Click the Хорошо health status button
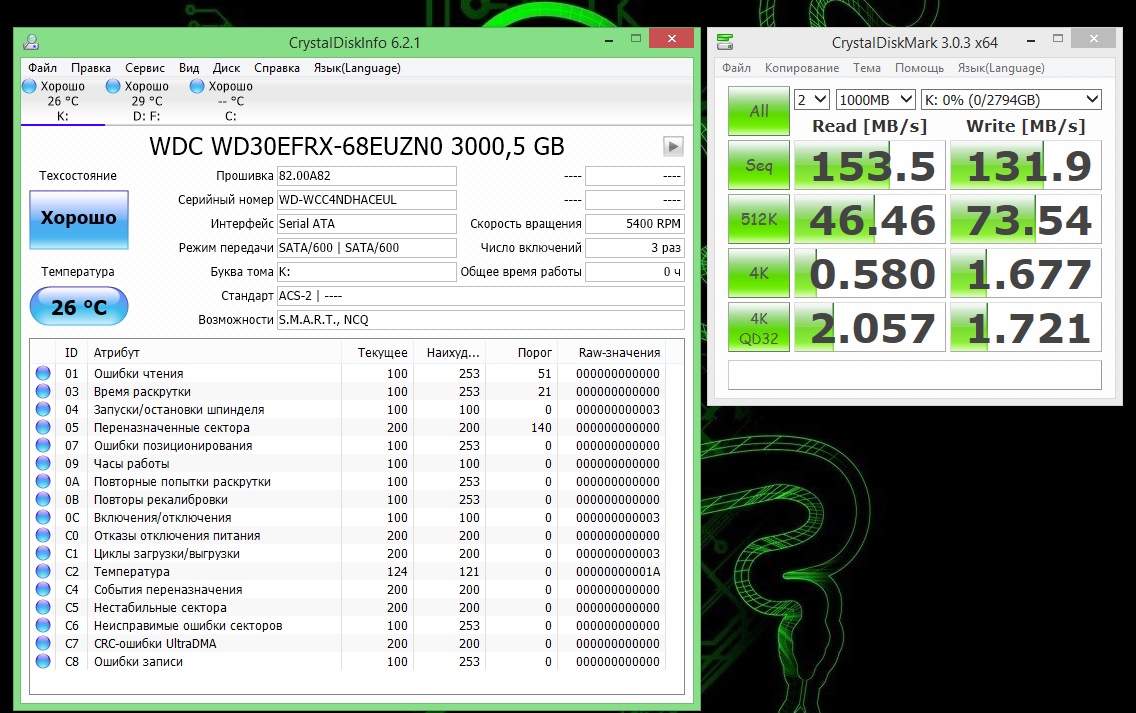The width and height of the screenshot is (1136, 713). tap(79, 220)
